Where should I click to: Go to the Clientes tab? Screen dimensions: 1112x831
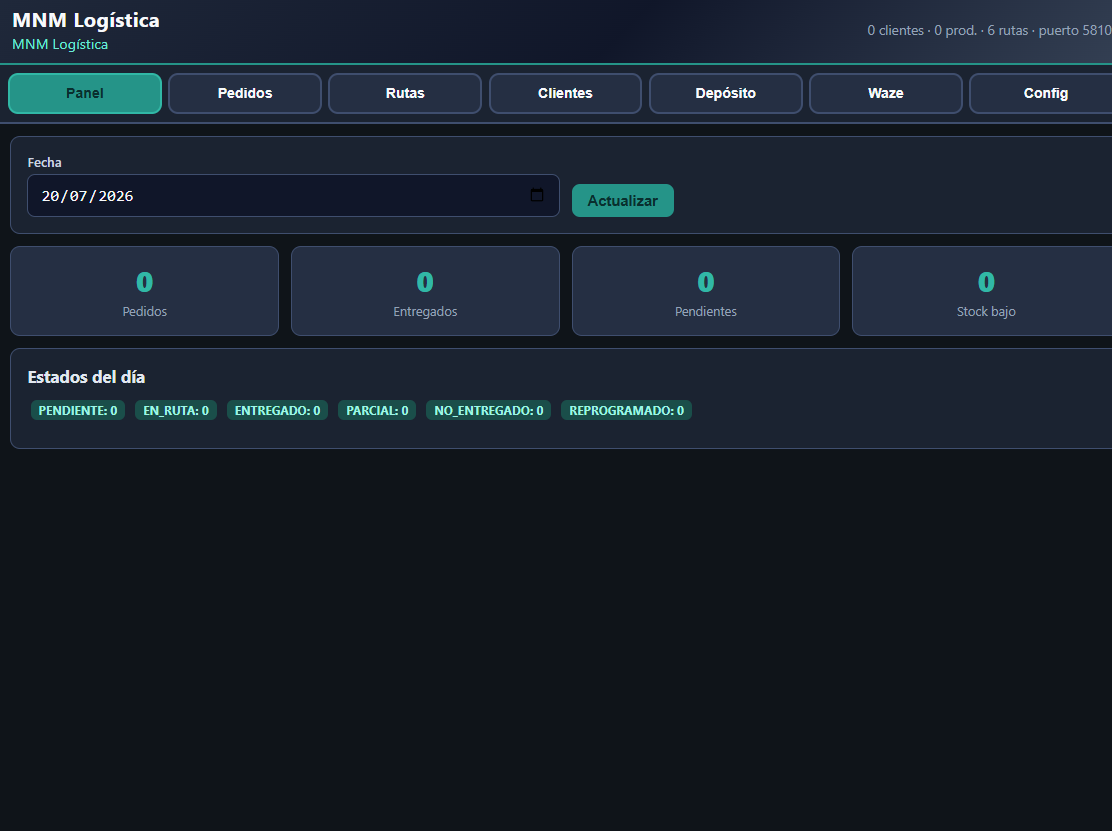coord(565,94)
